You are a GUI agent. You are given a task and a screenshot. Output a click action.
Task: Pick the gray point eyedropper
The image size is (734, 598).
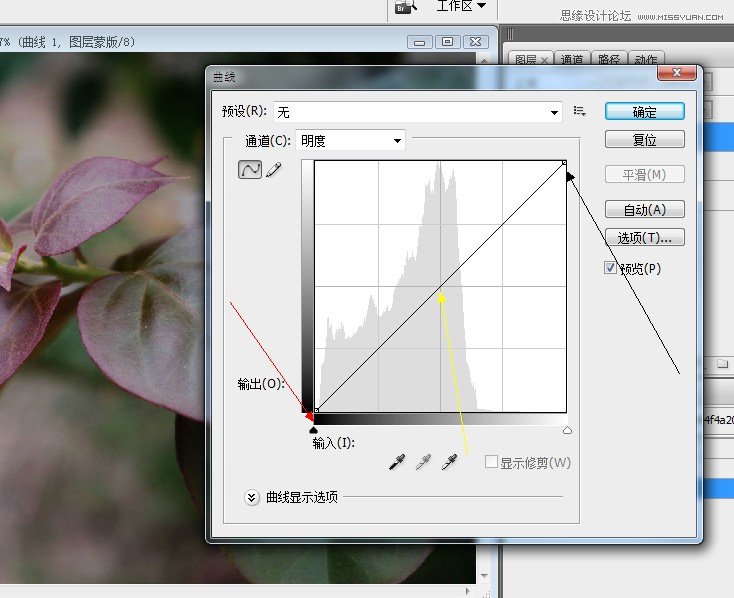423,462
